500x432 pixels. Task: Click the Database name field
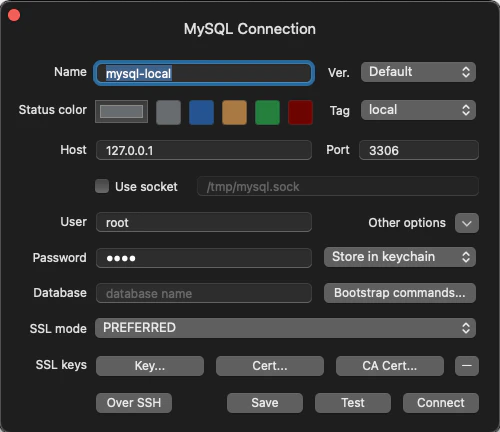[204, 293]
